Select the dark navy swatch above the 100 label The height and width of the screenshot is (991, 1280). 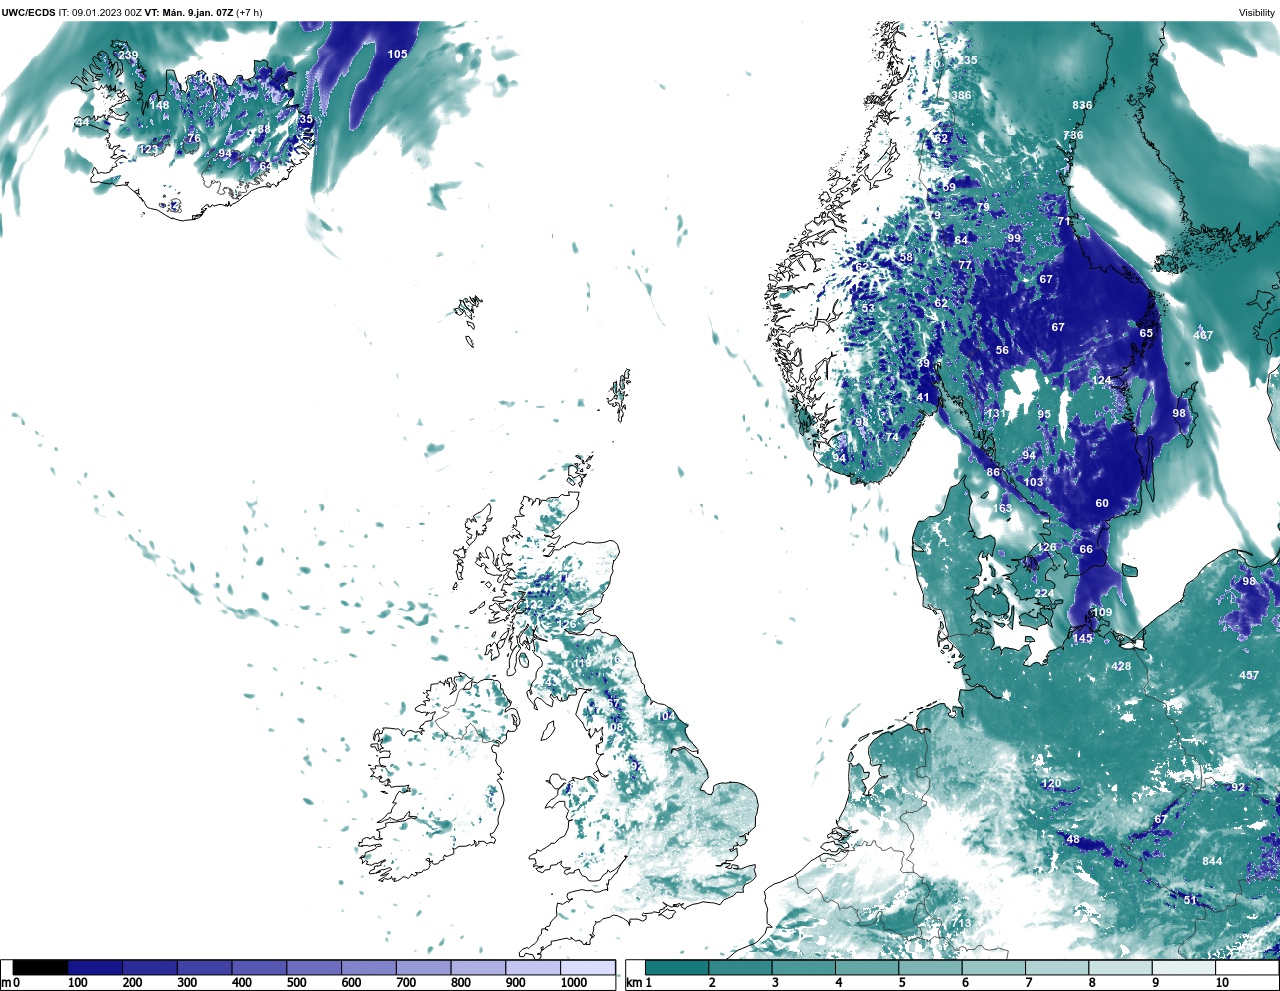[95, 967]
